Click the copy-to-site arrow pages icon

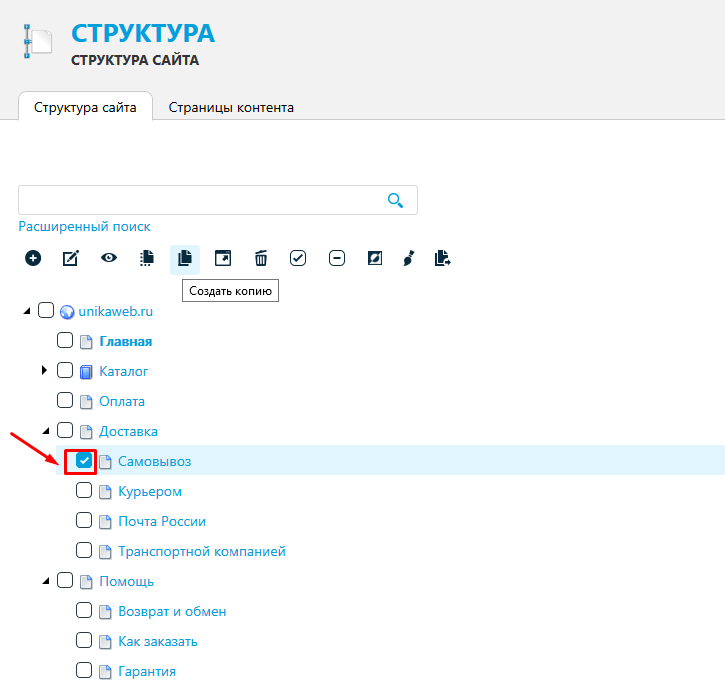(x=442, y=258)
